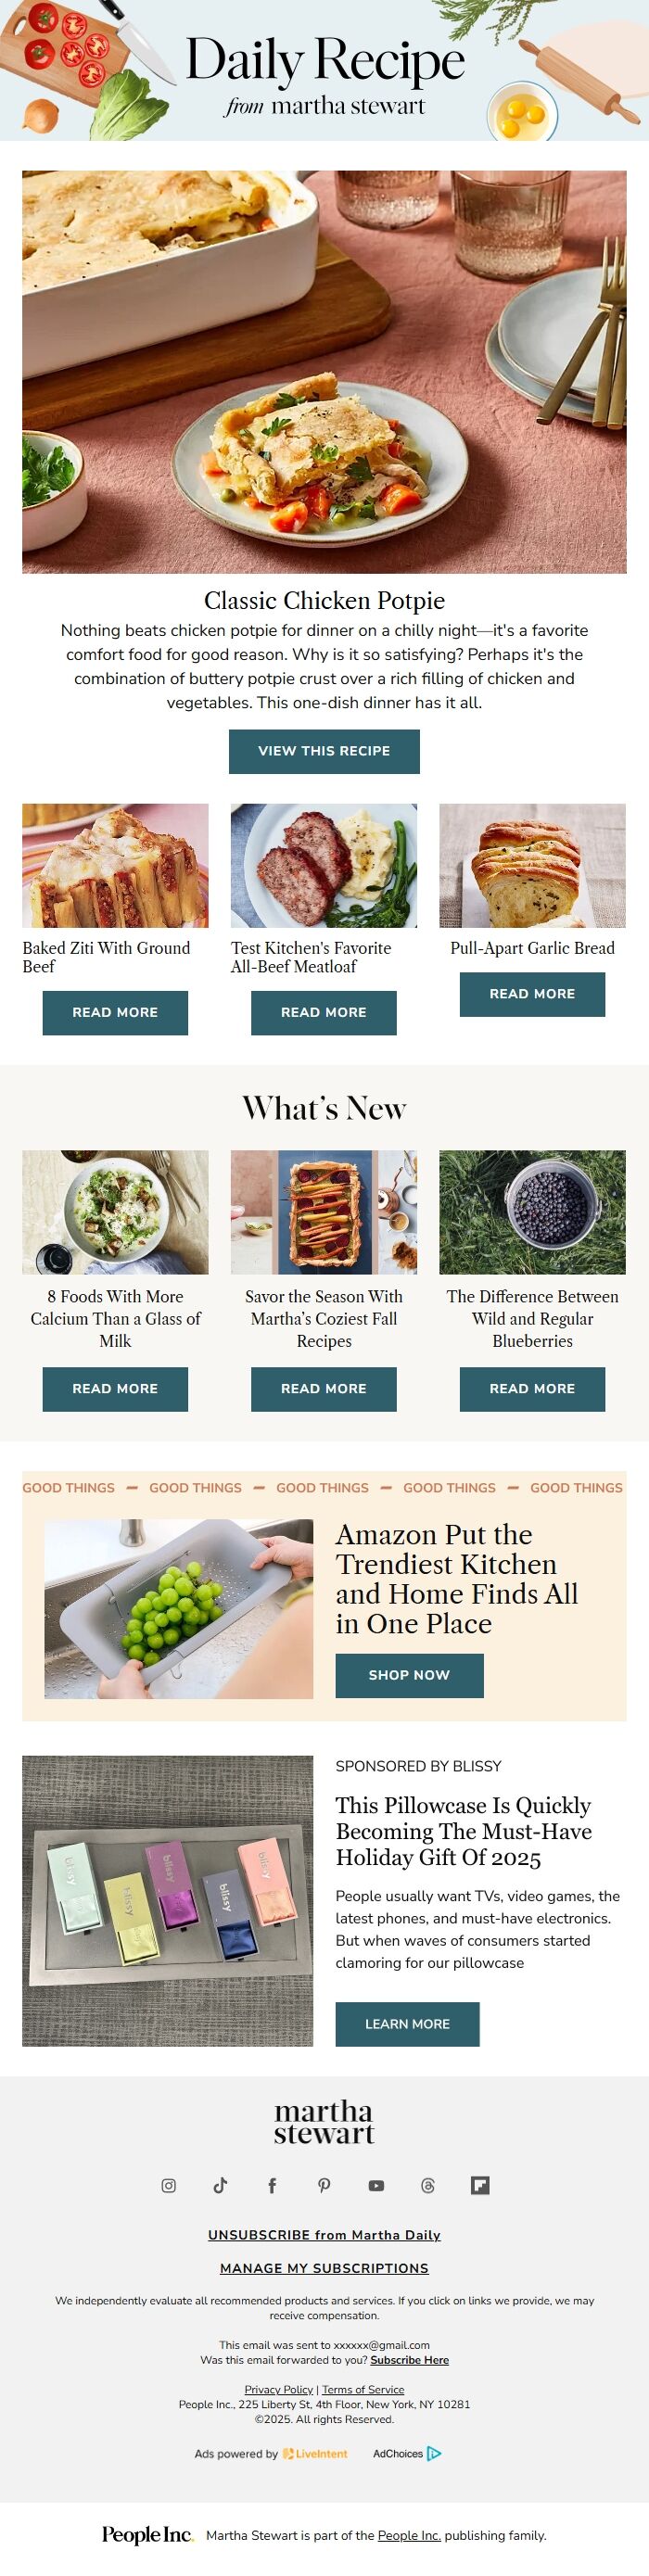Click the LiveIntent ads logo

coord(315,2453)
